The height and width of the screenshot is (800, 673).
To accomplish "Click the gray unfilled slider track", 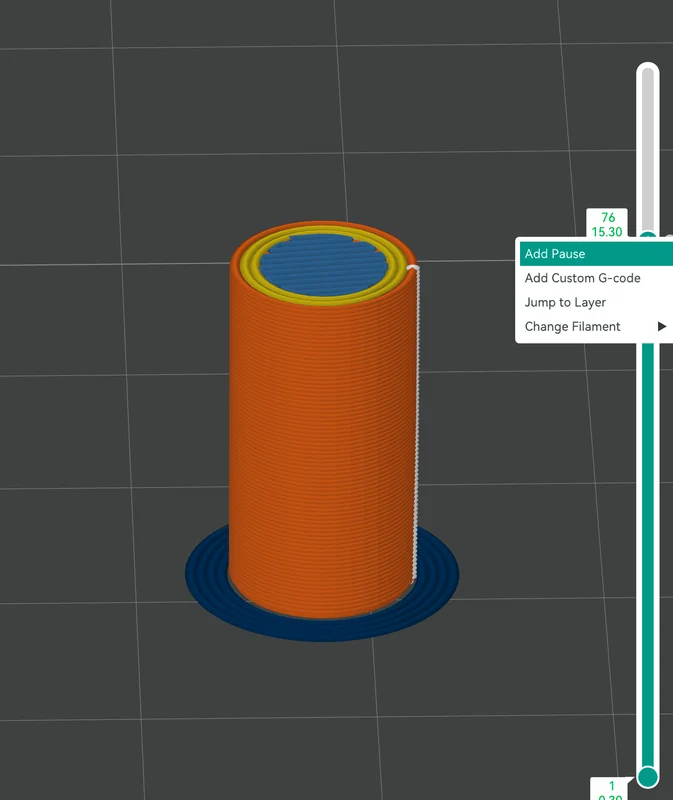I will pos(648,148).
